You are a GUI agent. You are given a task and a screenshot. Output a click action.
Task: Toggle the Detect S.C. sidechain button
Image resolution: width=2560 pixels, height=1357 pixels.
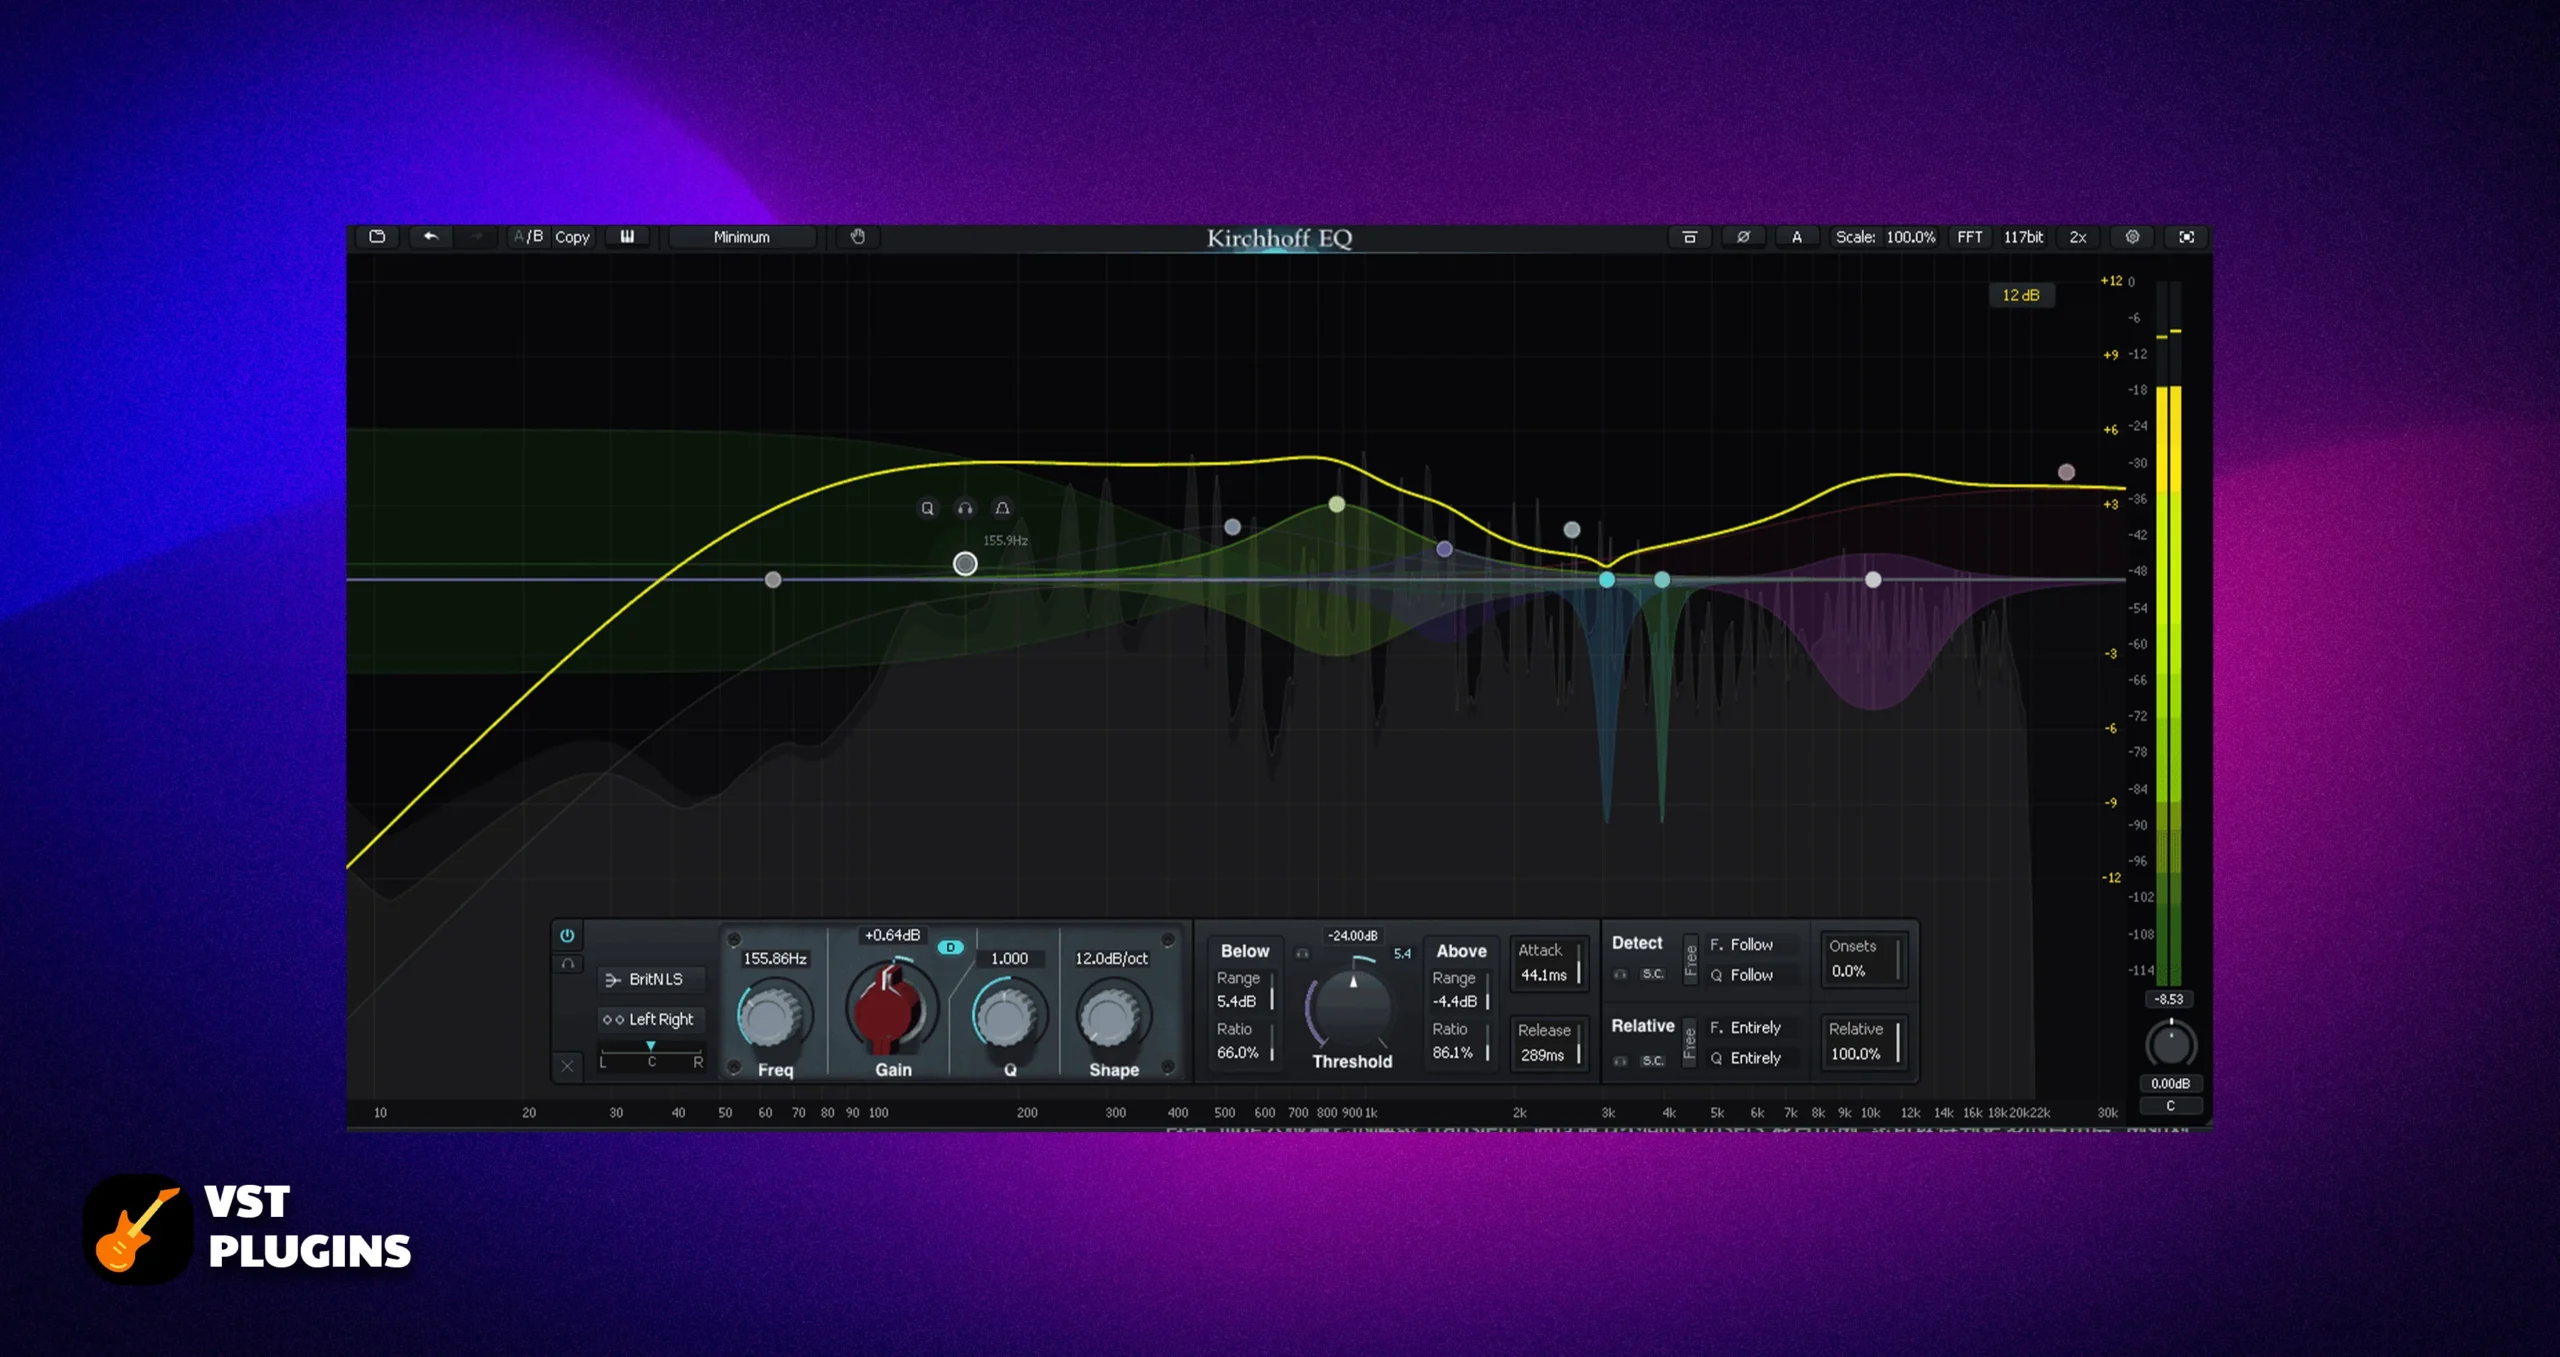(x=1653, y=974)
